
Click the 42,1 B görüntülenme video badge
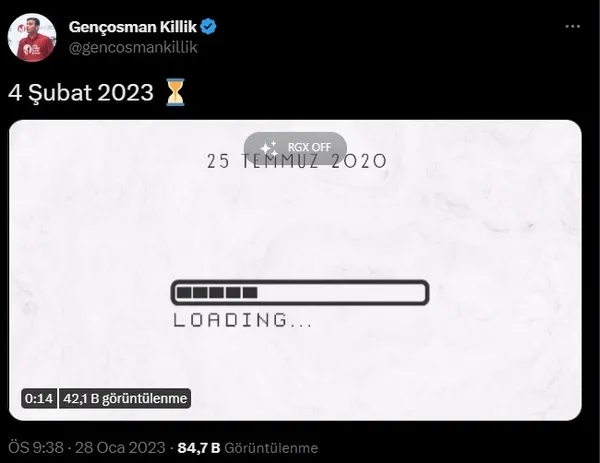[x=125, y=399]
